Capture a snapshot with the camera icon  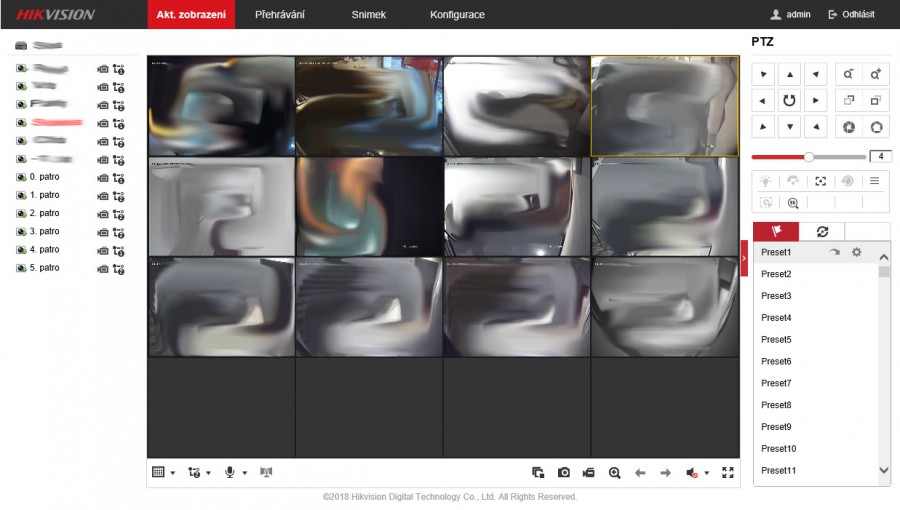pyautogui.click(x=564, y=472)
